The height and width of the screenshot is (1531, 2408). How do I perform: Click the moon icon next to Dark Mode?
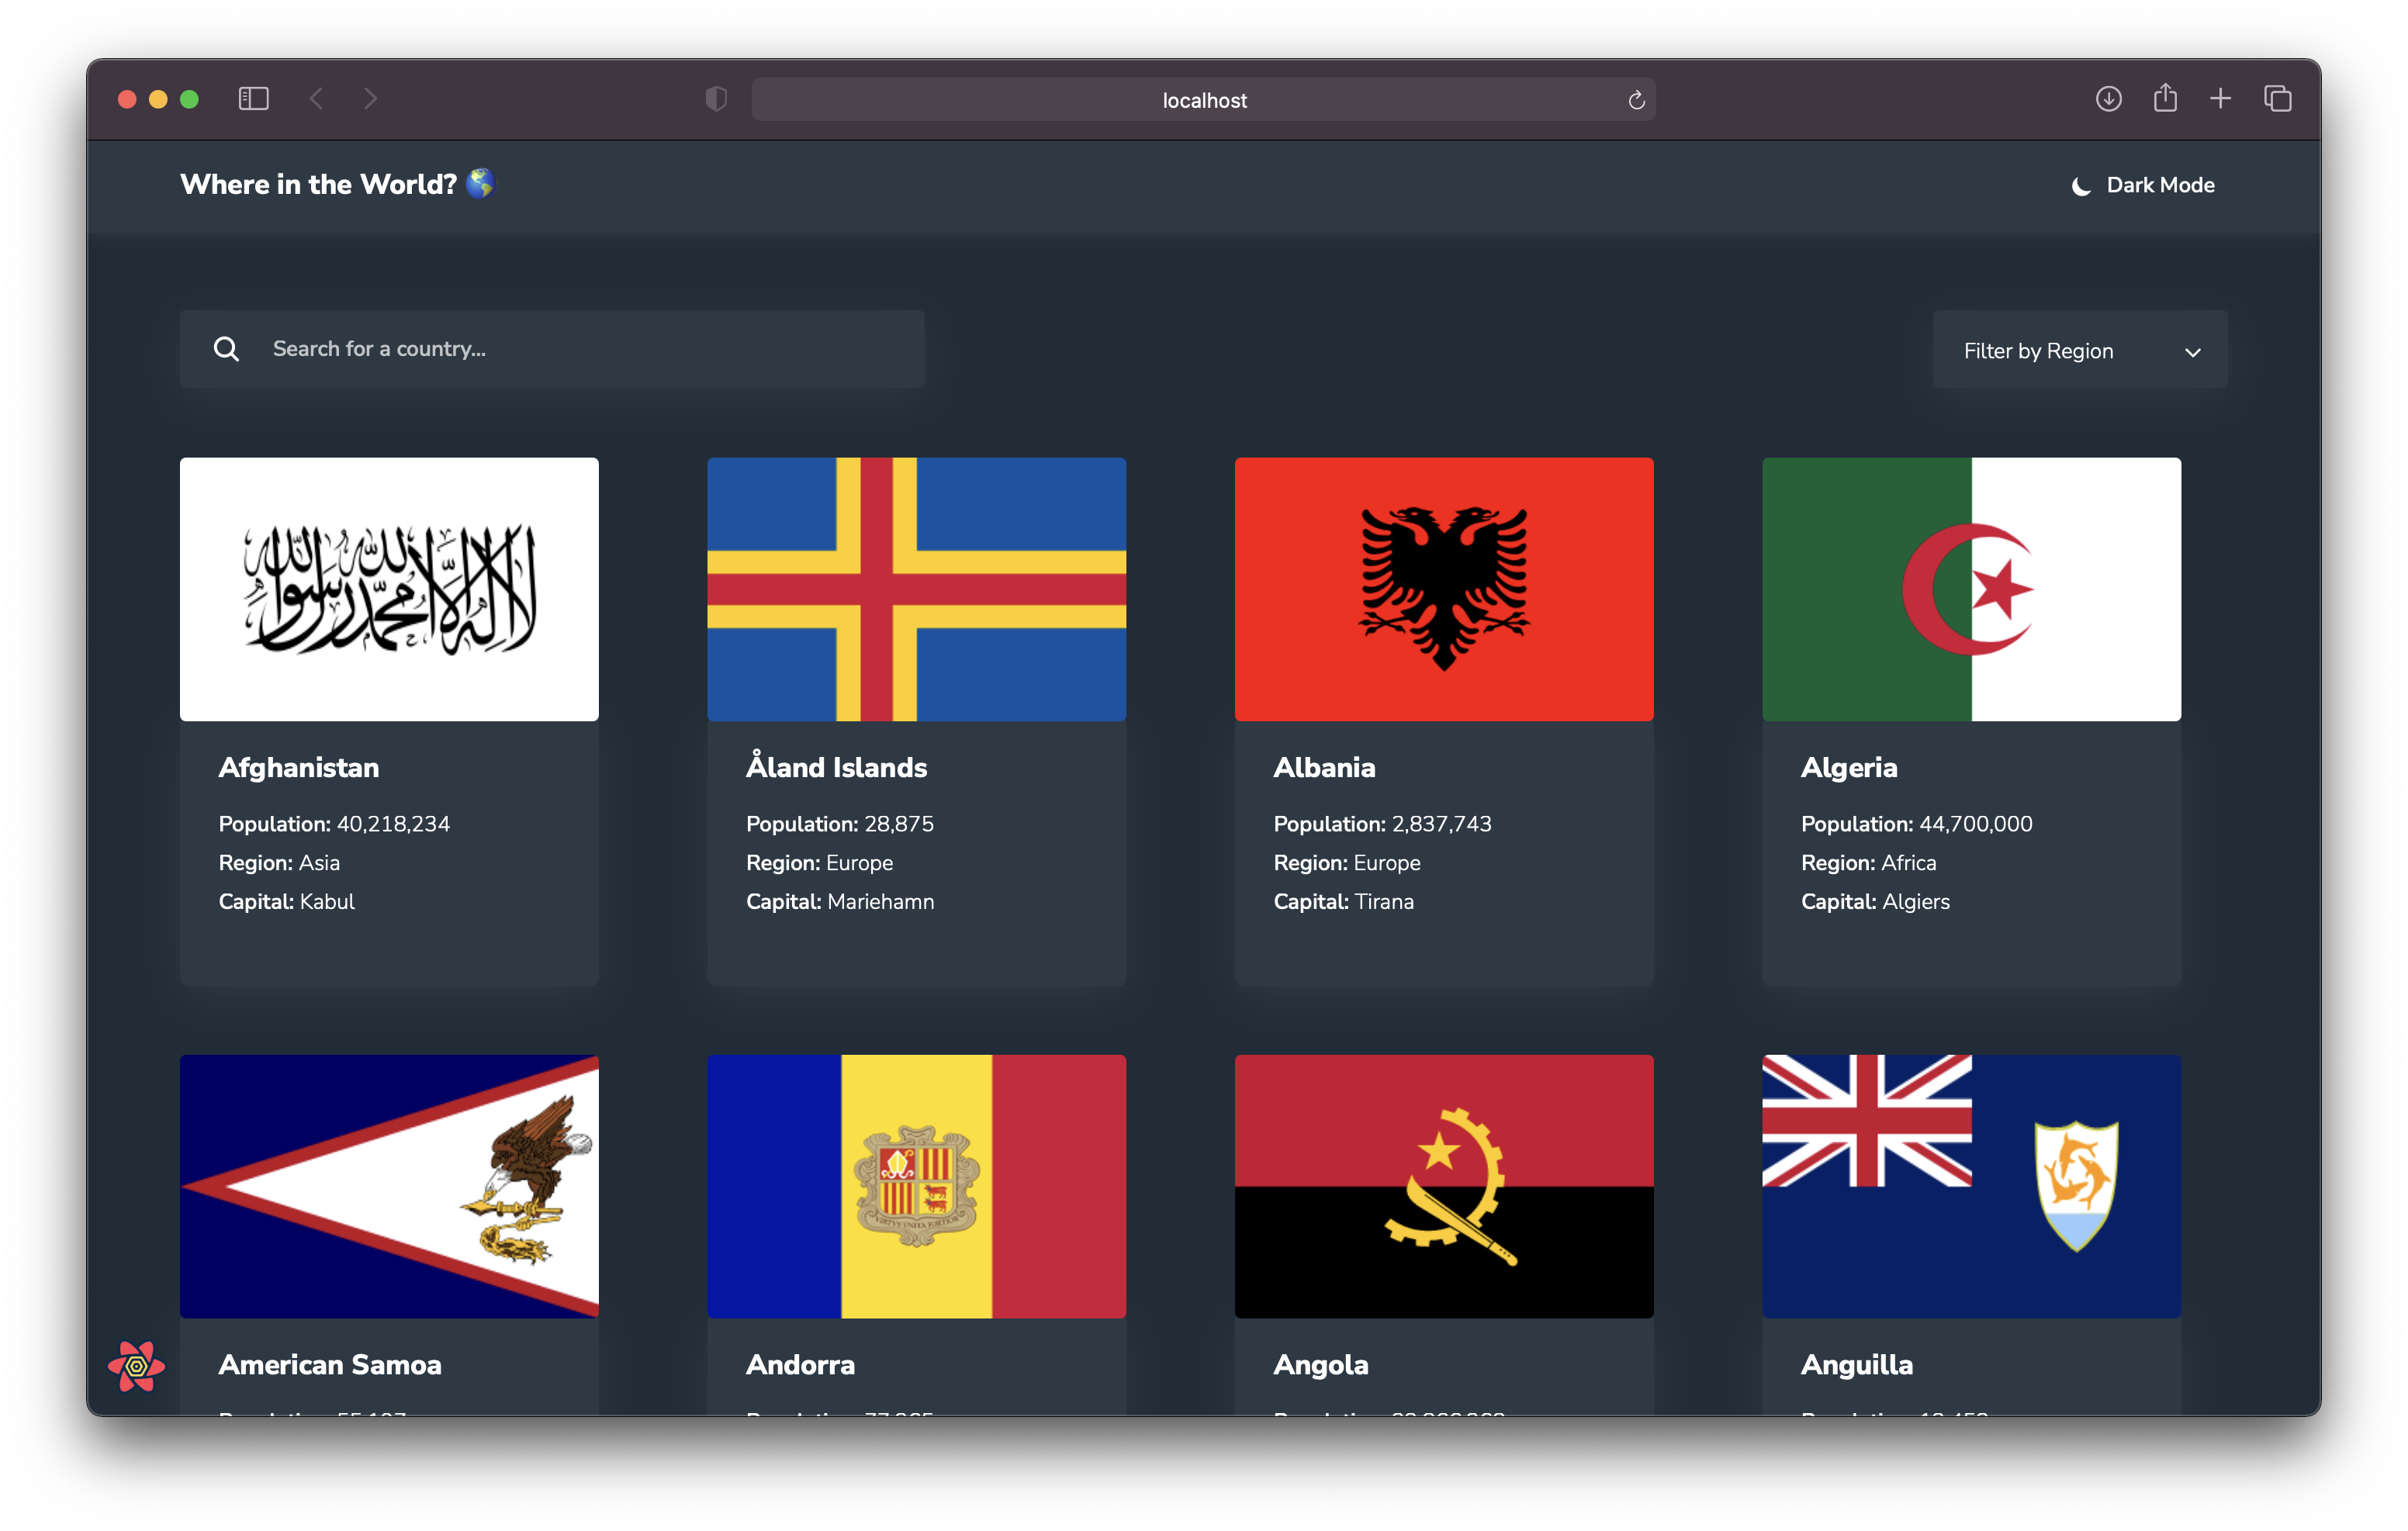[x=2081, y=185]
